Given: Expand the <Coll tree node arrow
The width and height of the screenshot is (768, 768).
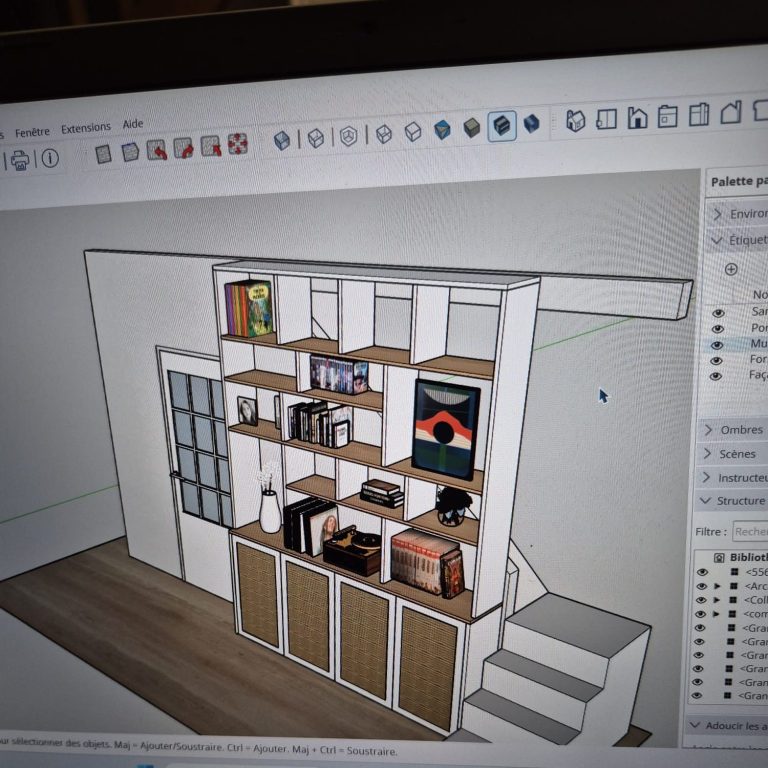Looking at the screenshot, I should 717,600.
